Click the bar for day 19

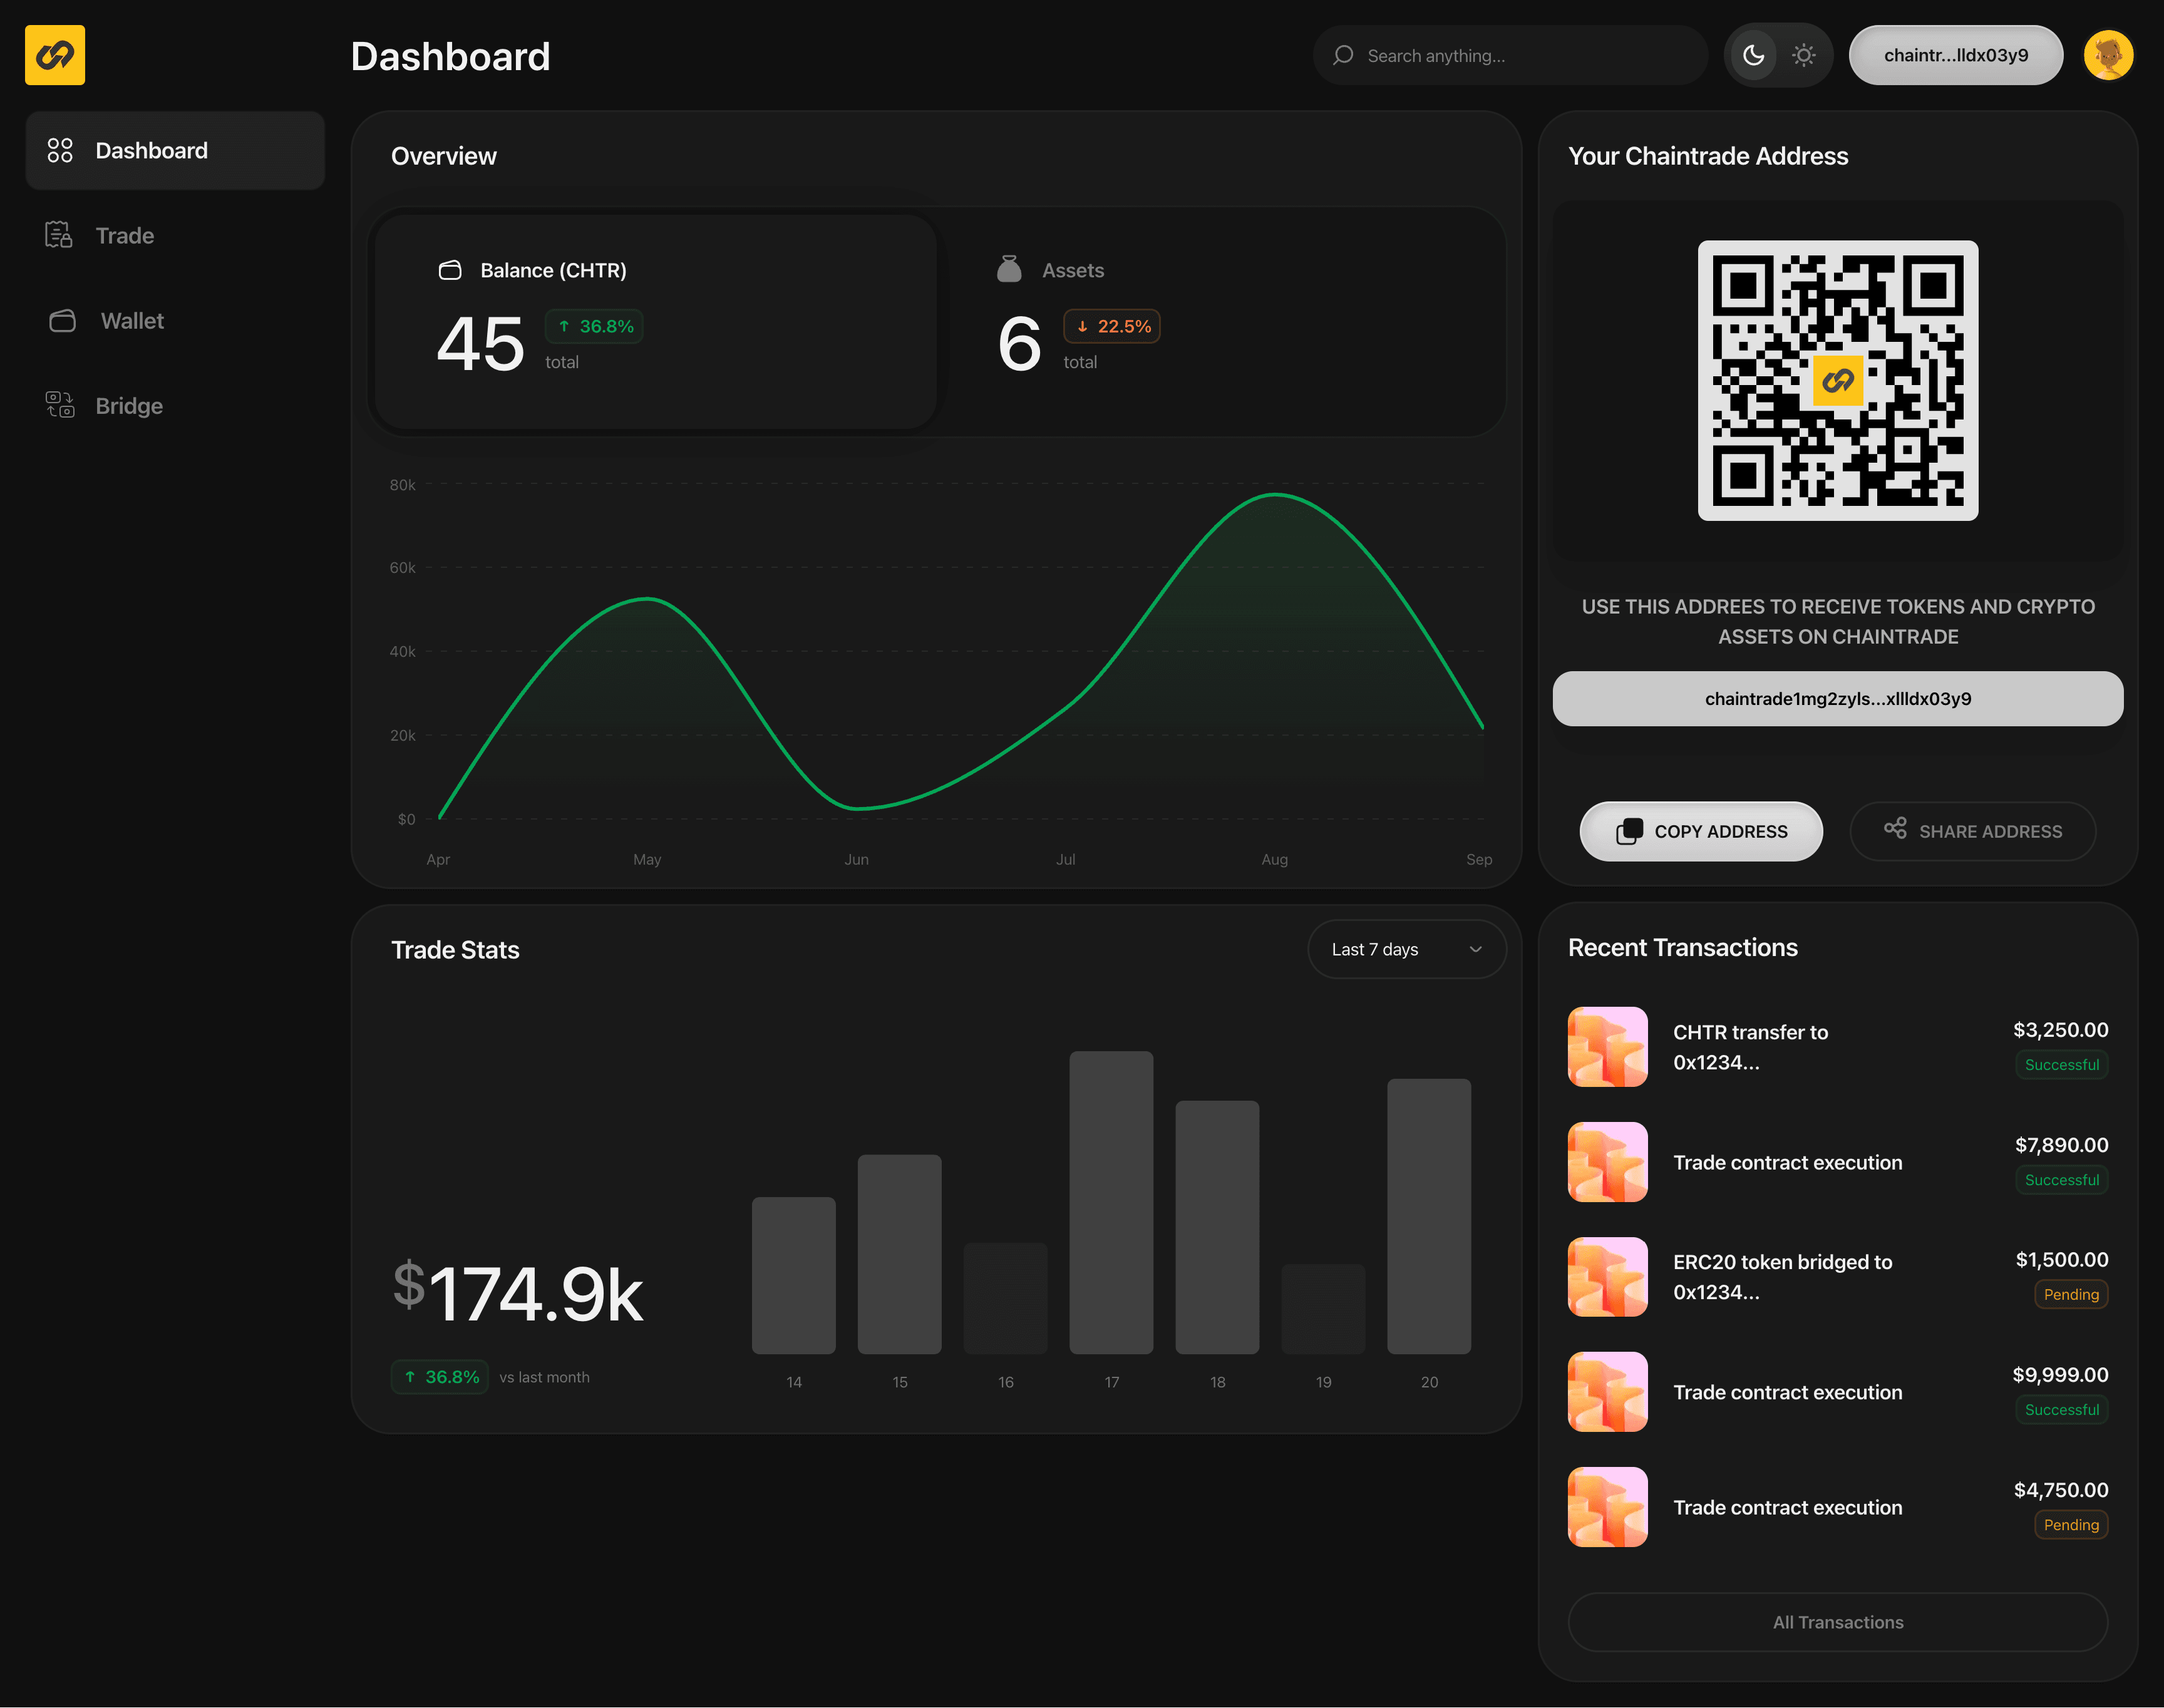tap(1323, 1309)
